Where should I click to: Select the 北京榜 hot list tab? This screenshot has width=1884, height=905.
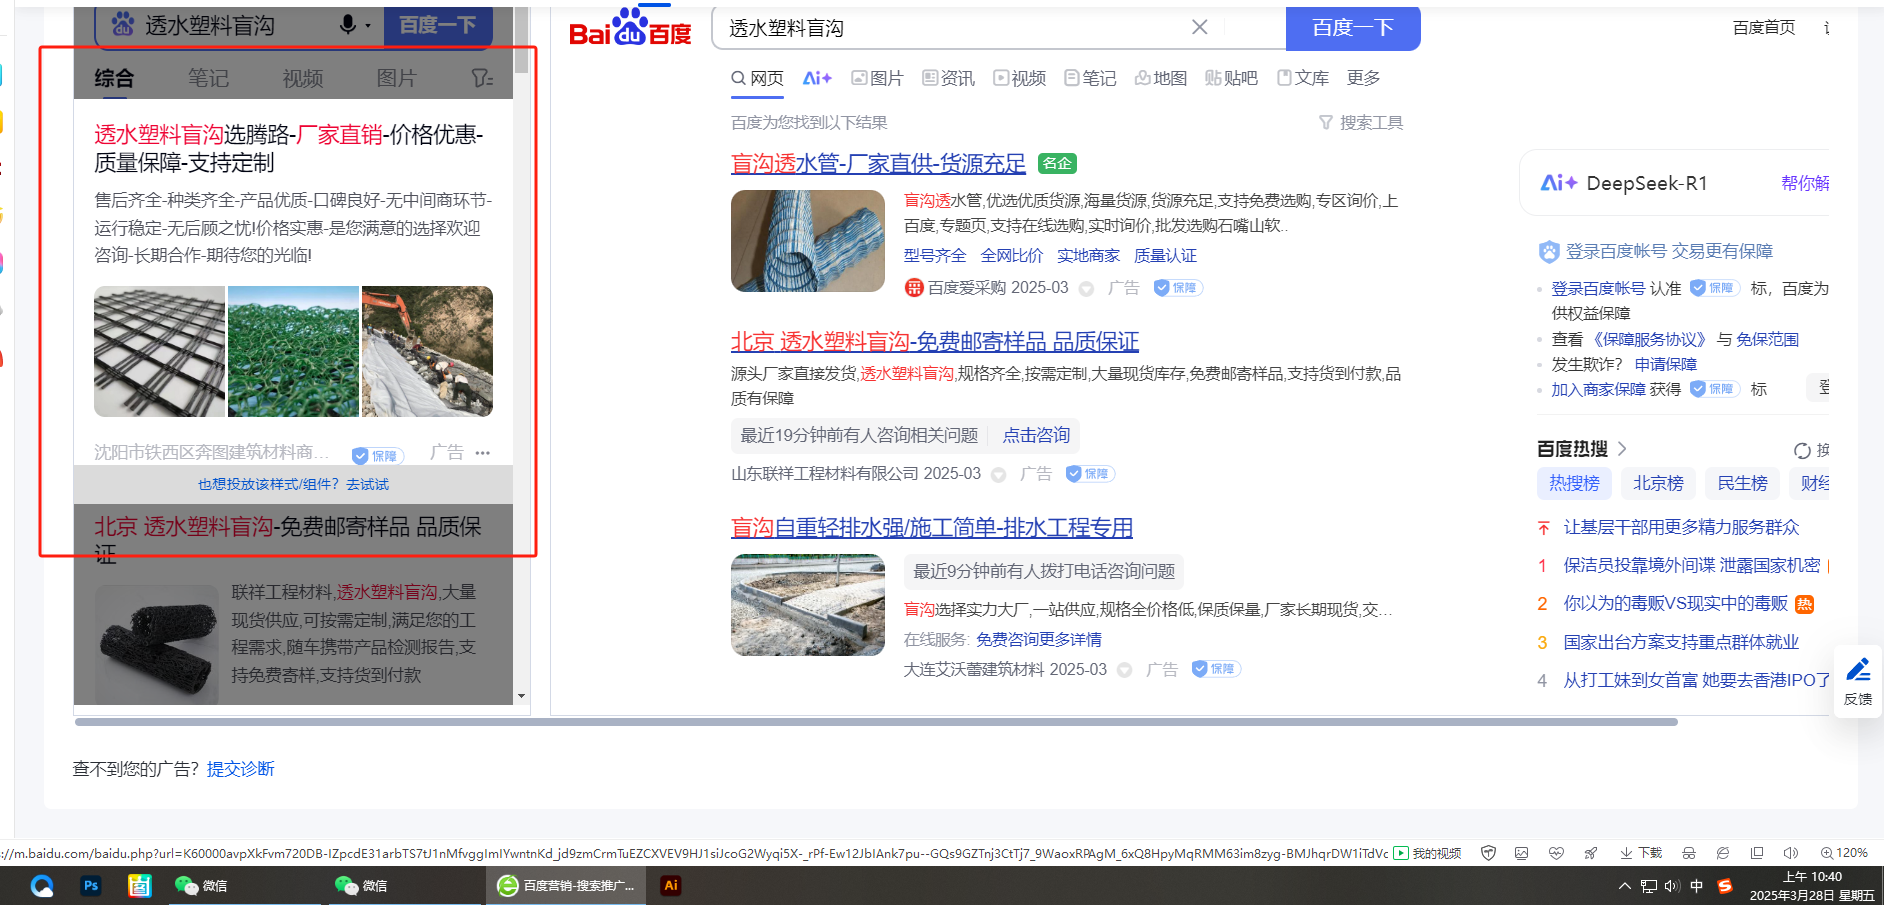coord(1658,484)
